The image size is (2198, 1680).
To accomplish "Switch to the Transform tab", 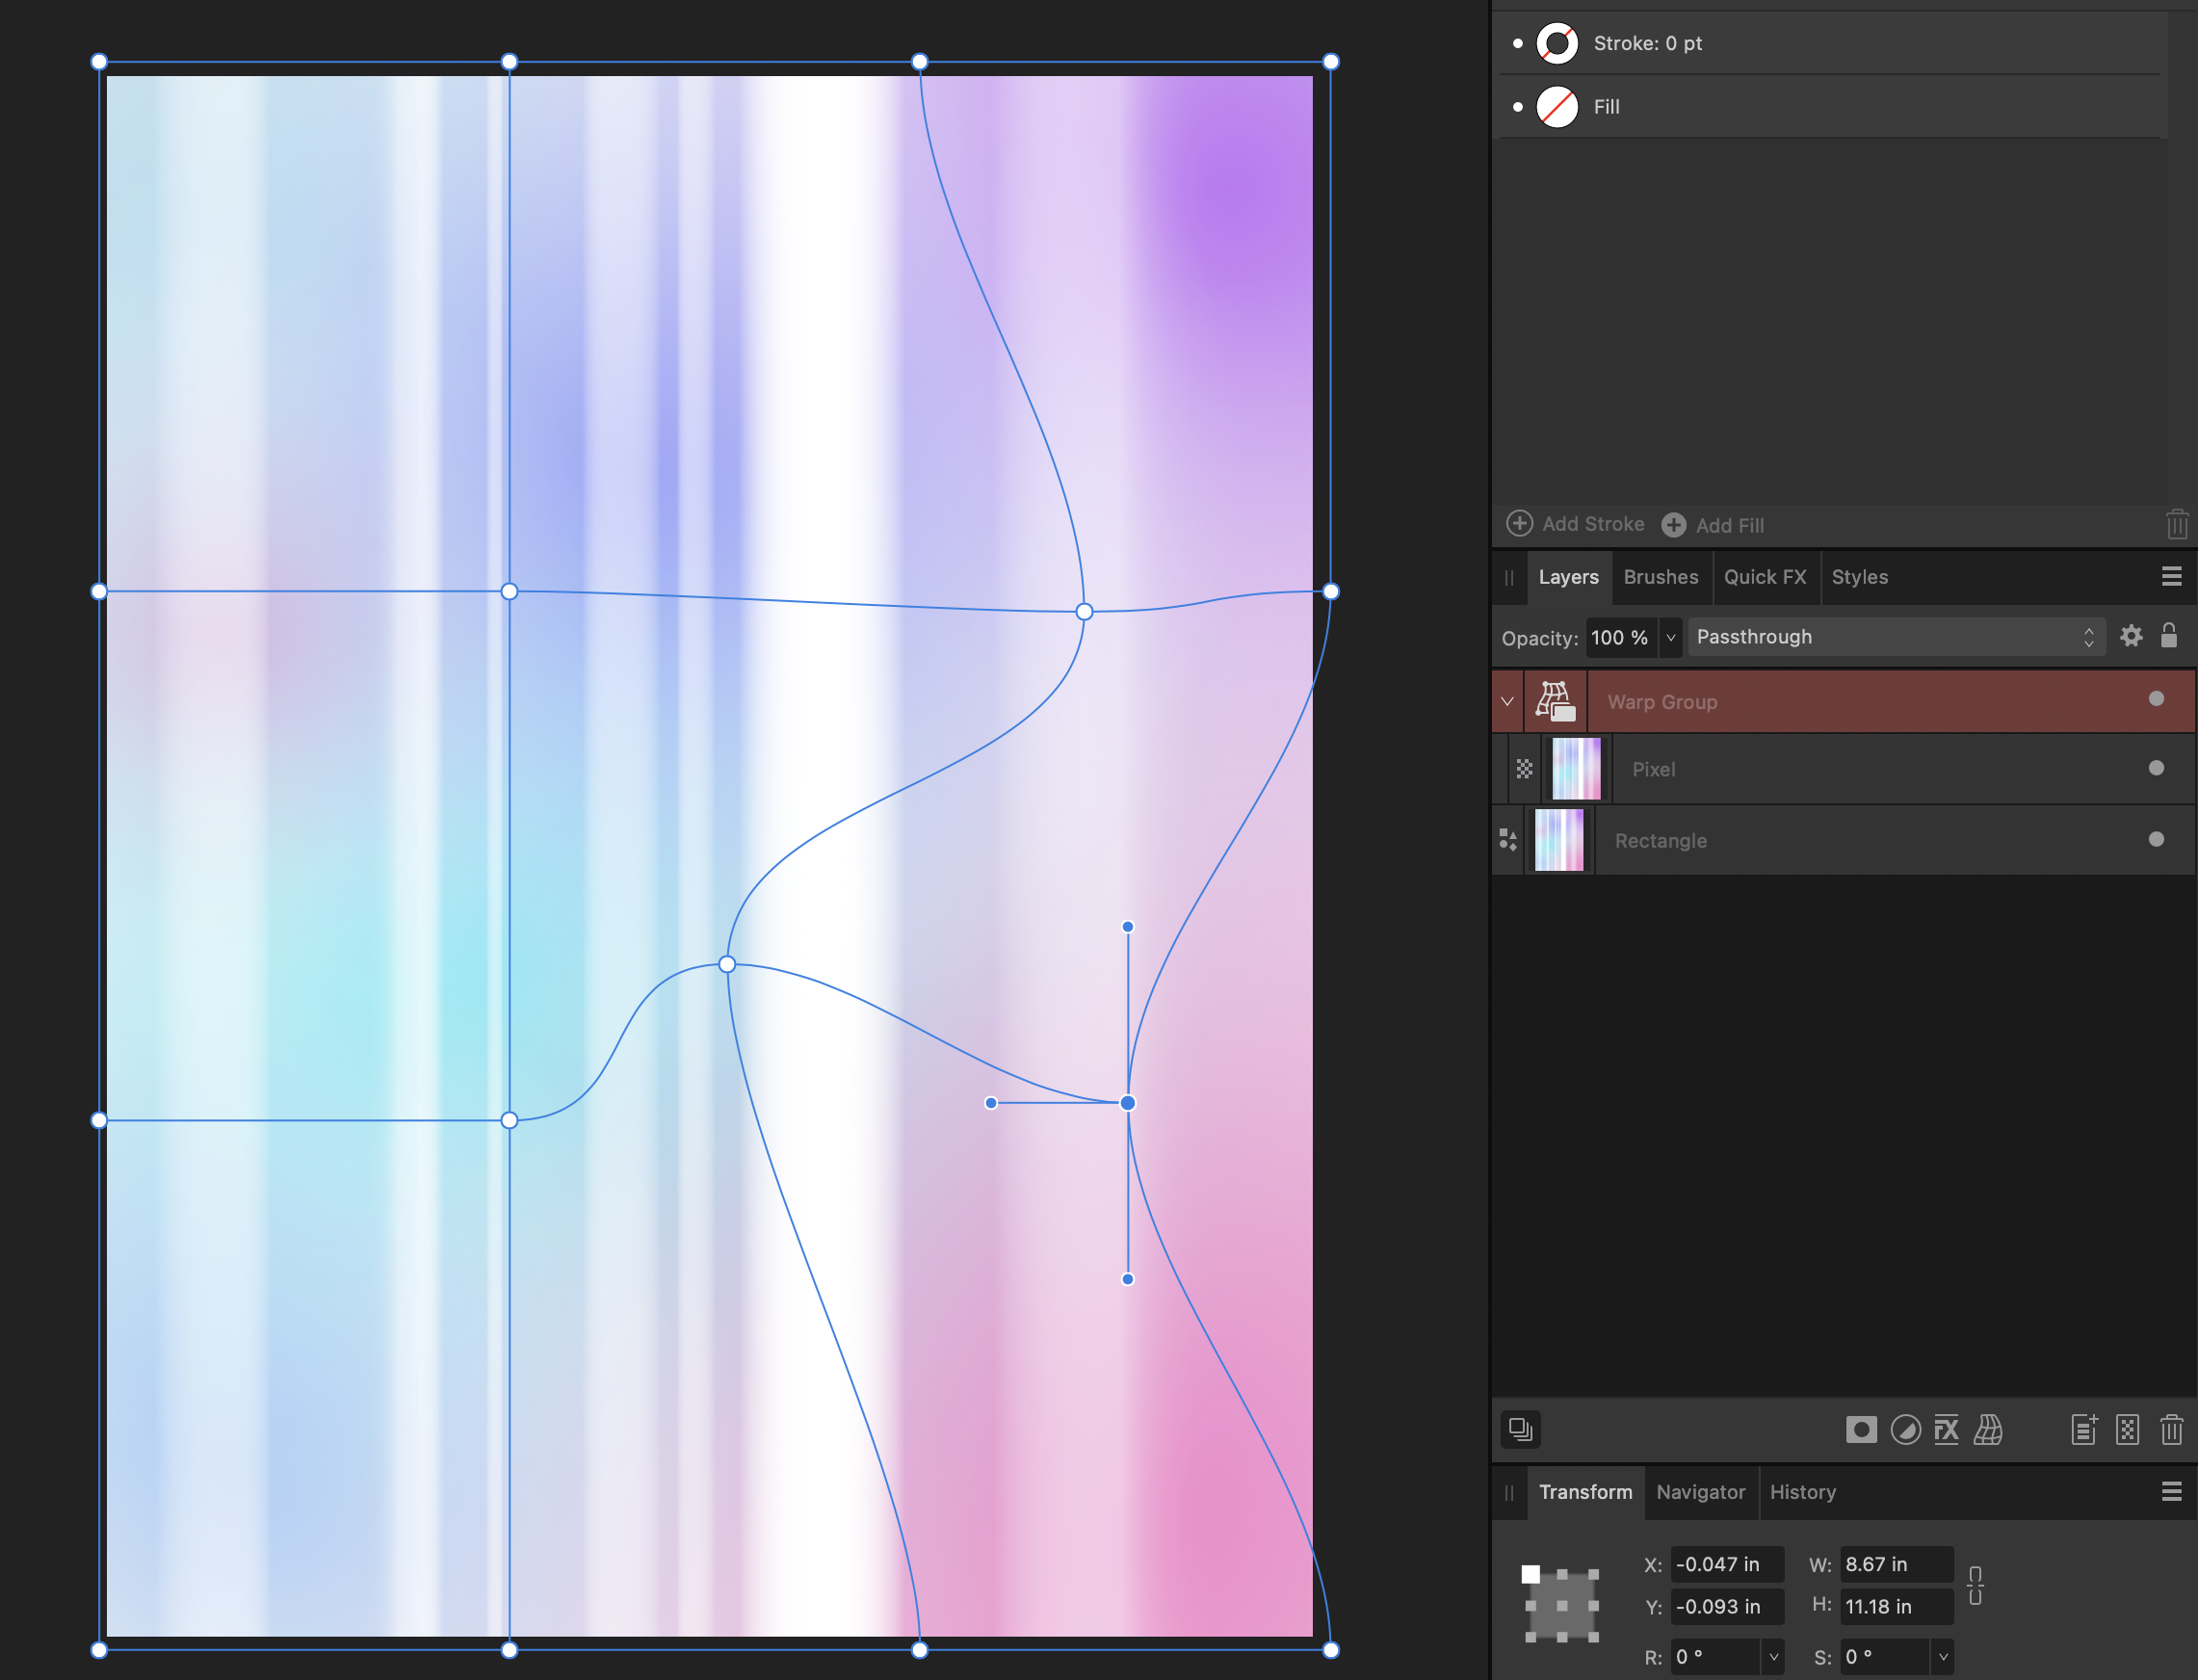I will pos(1585,1492).
